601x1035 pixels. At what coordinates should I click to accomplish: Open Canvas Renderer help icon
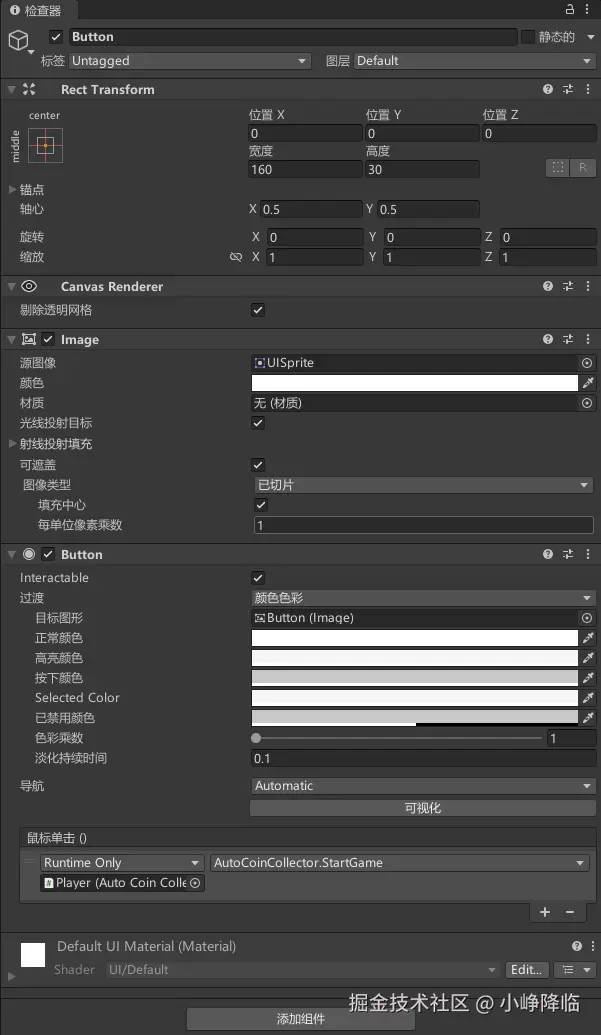[x=548, y=286]
